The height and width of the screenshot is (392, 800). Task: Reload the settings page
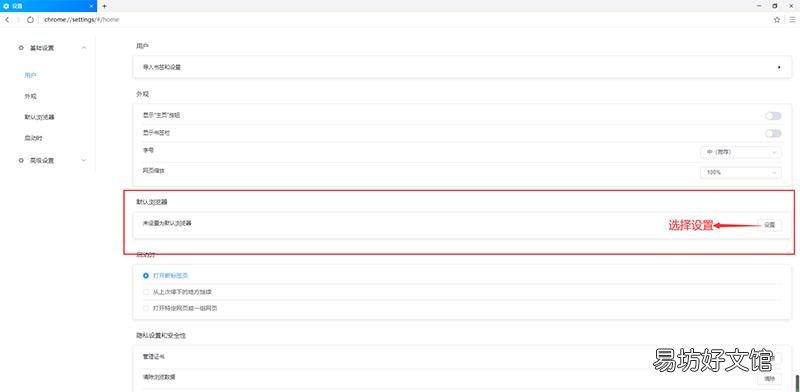[x=30, y=19]
